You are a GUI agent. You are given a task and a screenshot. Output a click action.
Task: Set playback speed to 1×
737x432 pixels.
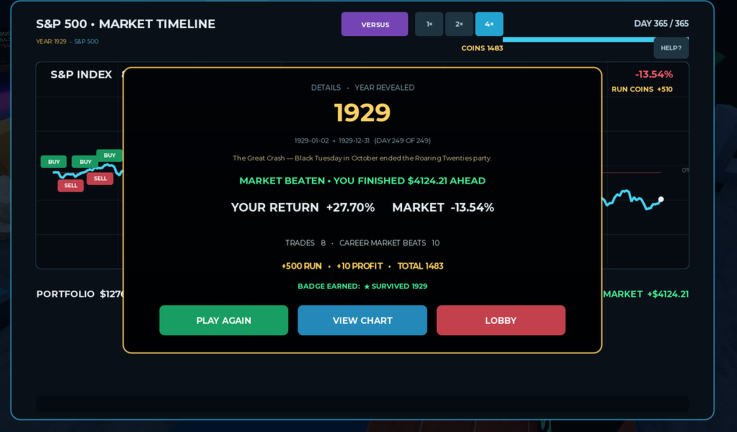[x=429, y=24]
